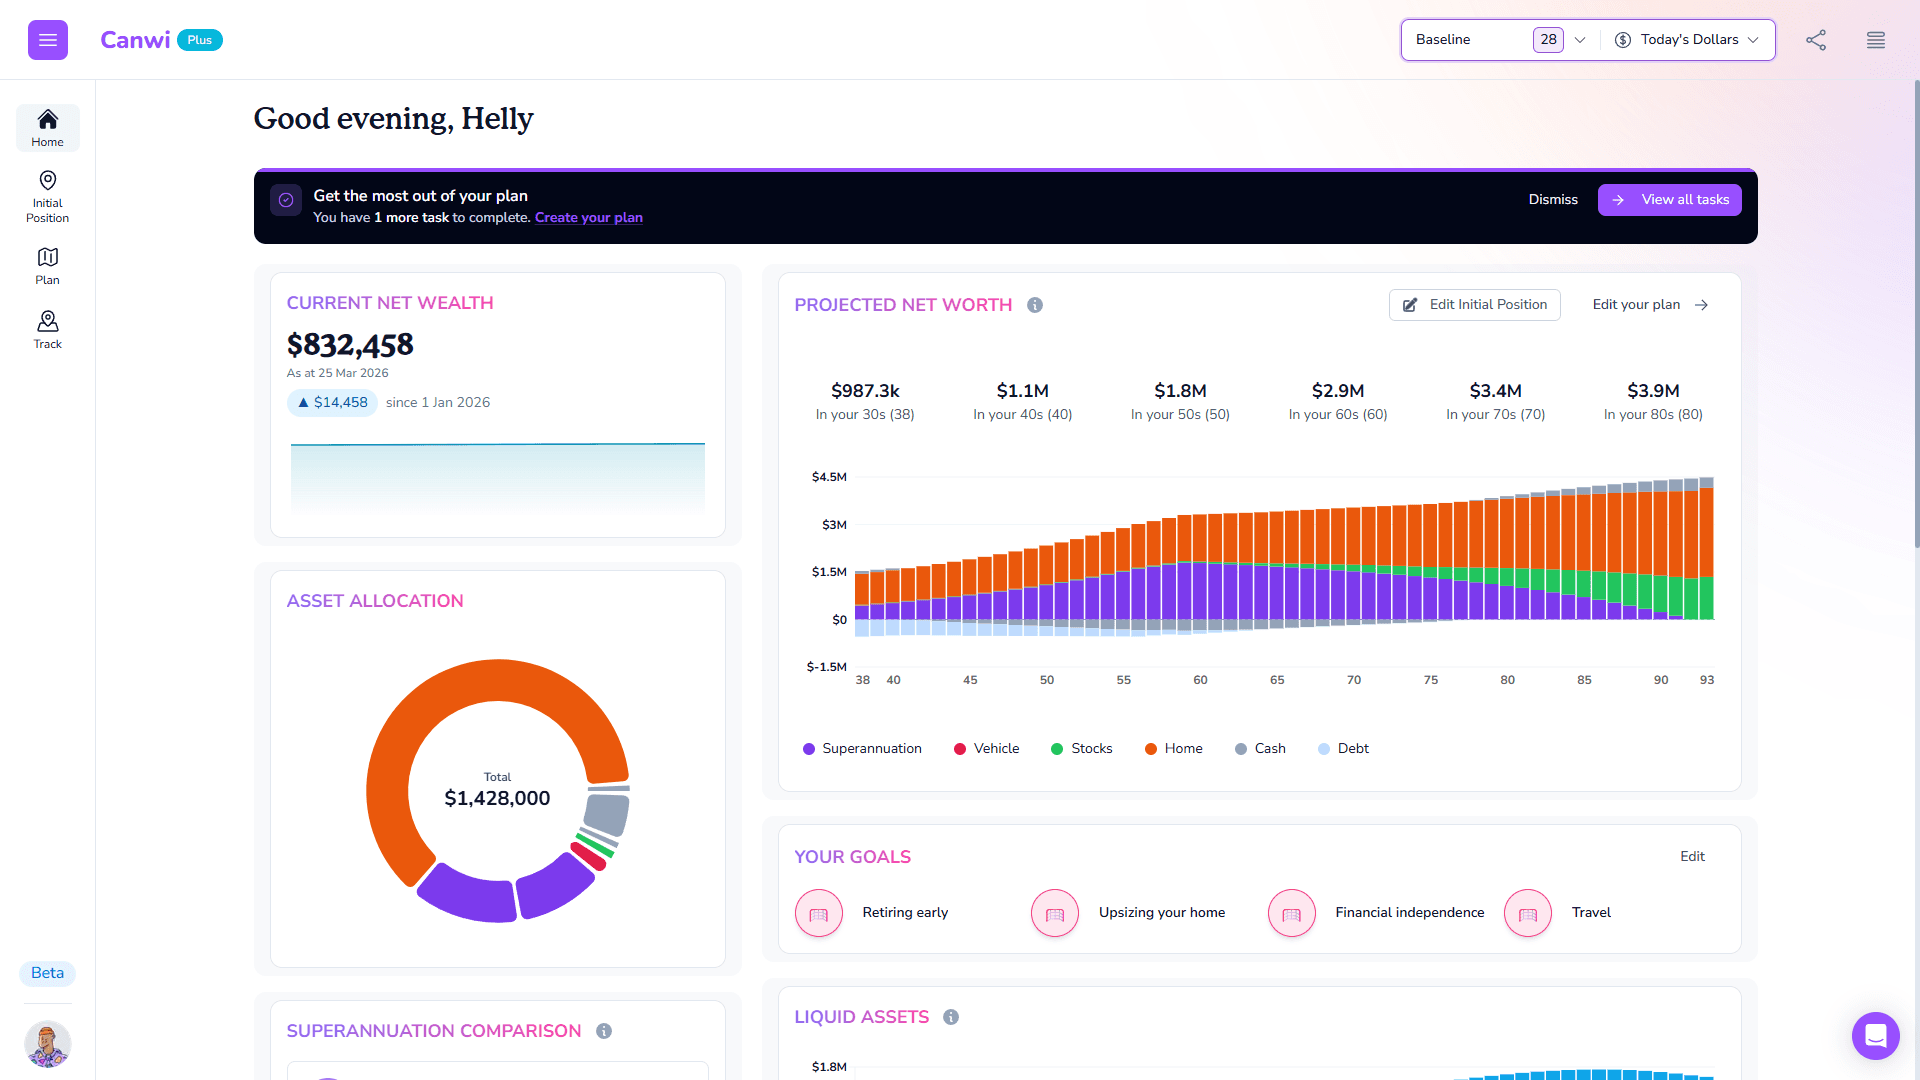Screen dimensions: 1920x1080
Task: Open the chat support bubble
Action: (1875, 1035)
